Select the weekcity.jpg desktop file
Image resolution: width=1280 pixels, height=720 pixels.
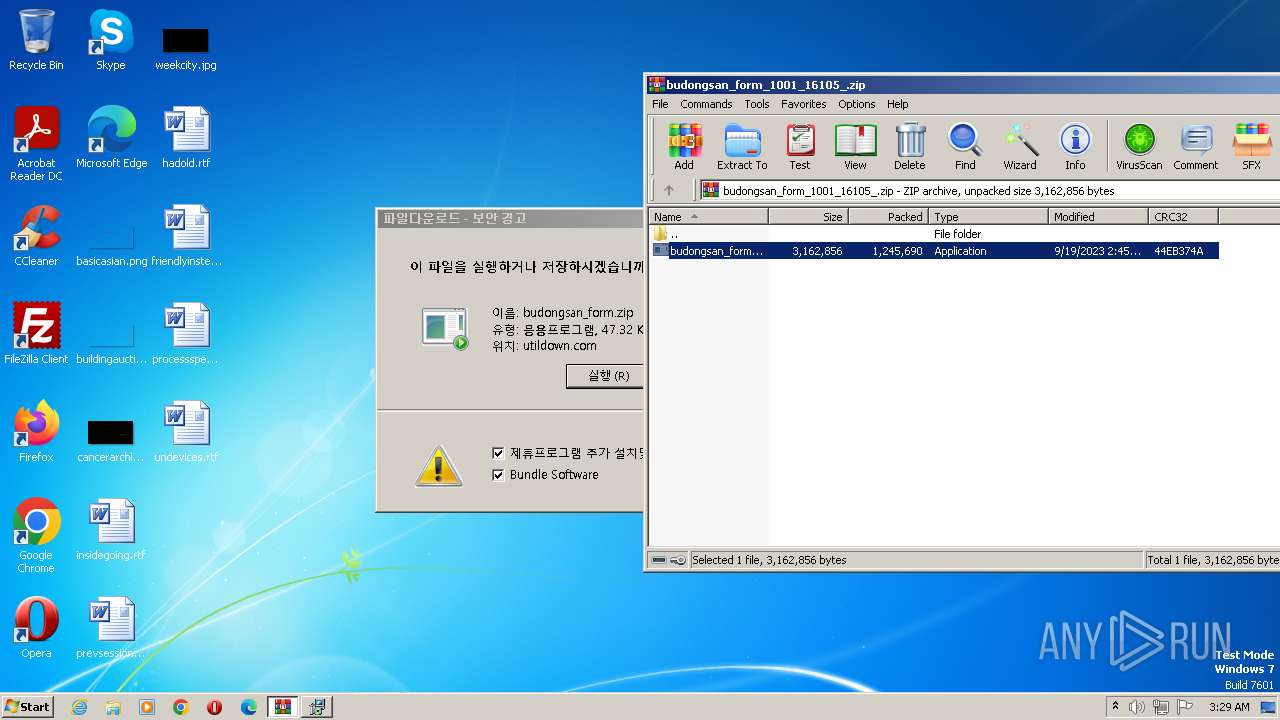[x=185, y=47]
